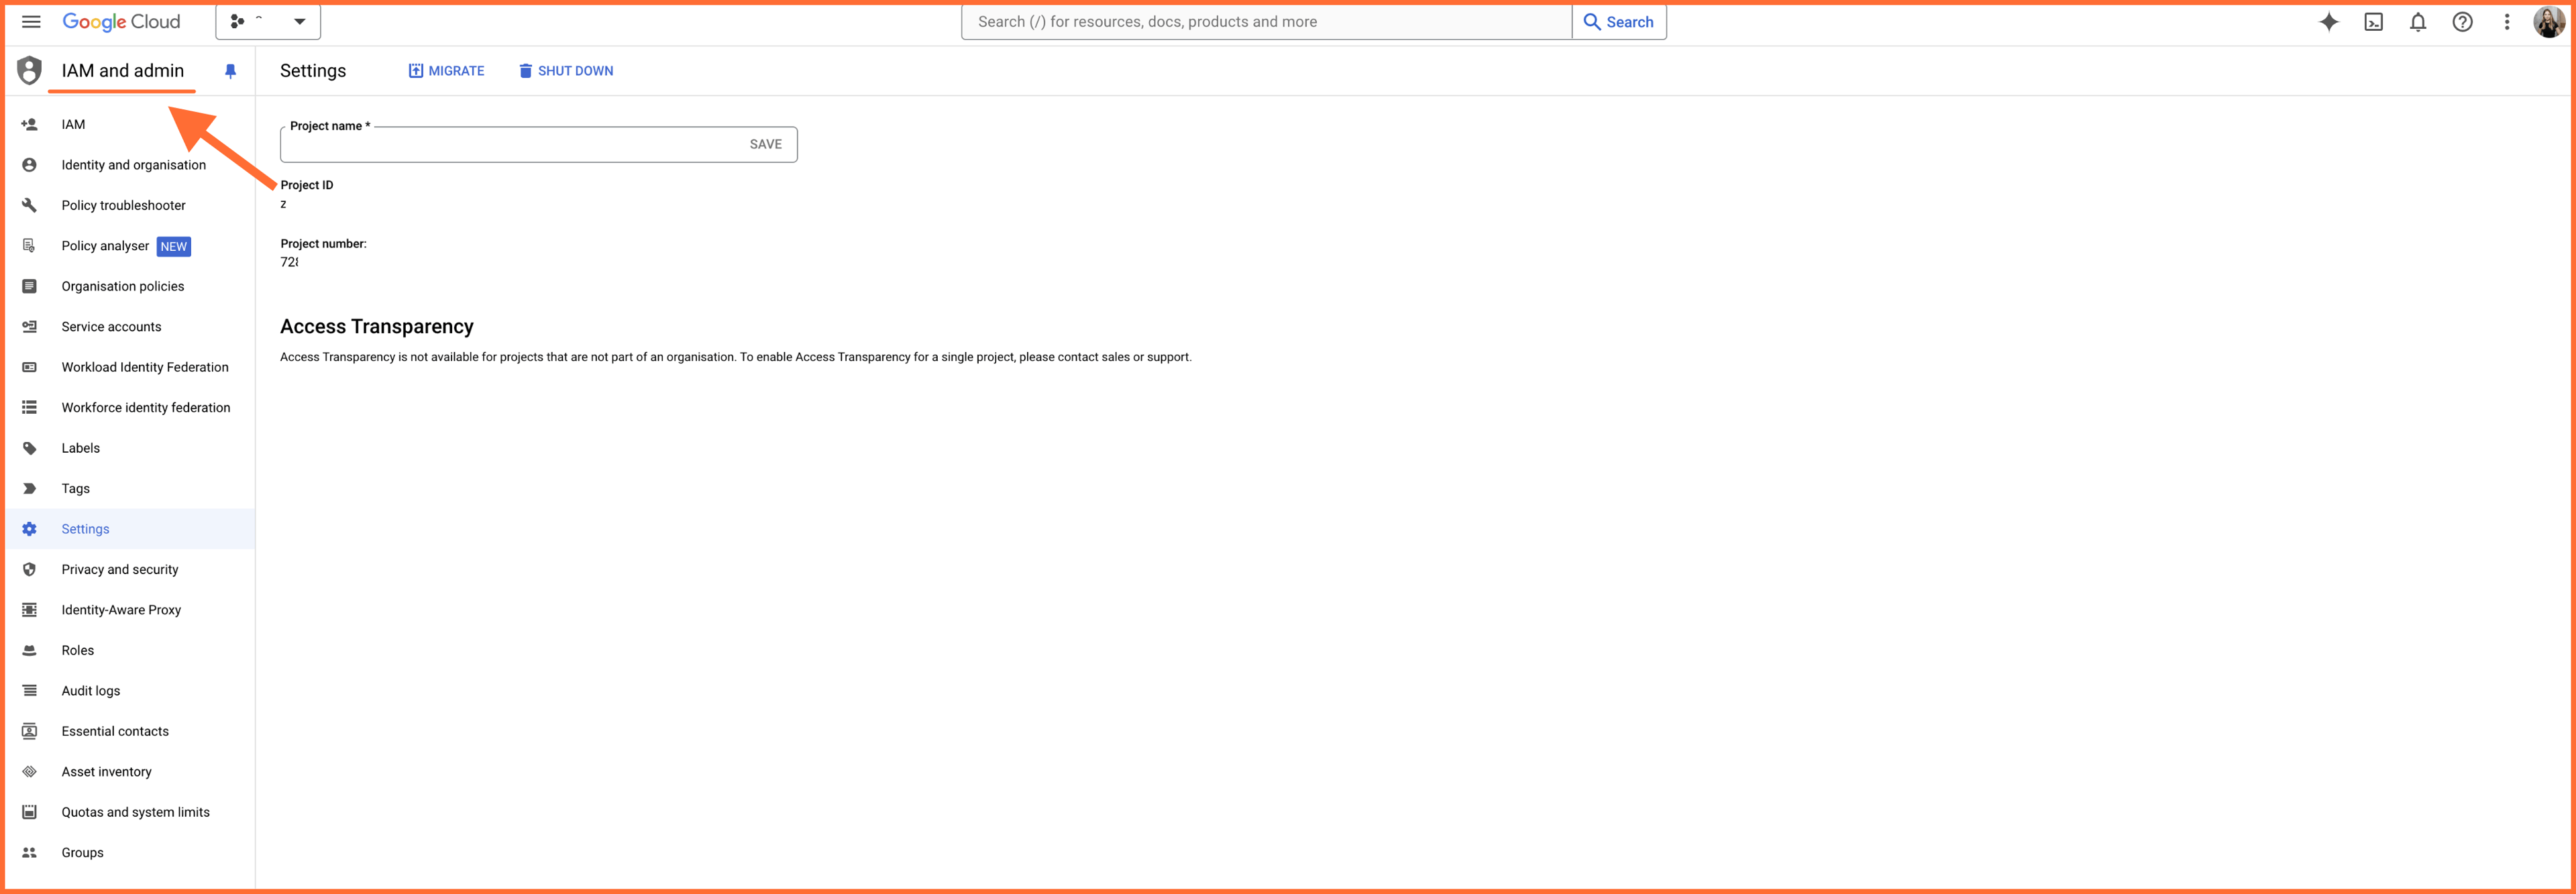Save the project name
Viewport: 2576px width, 894px height.
(x=766, y=144)
